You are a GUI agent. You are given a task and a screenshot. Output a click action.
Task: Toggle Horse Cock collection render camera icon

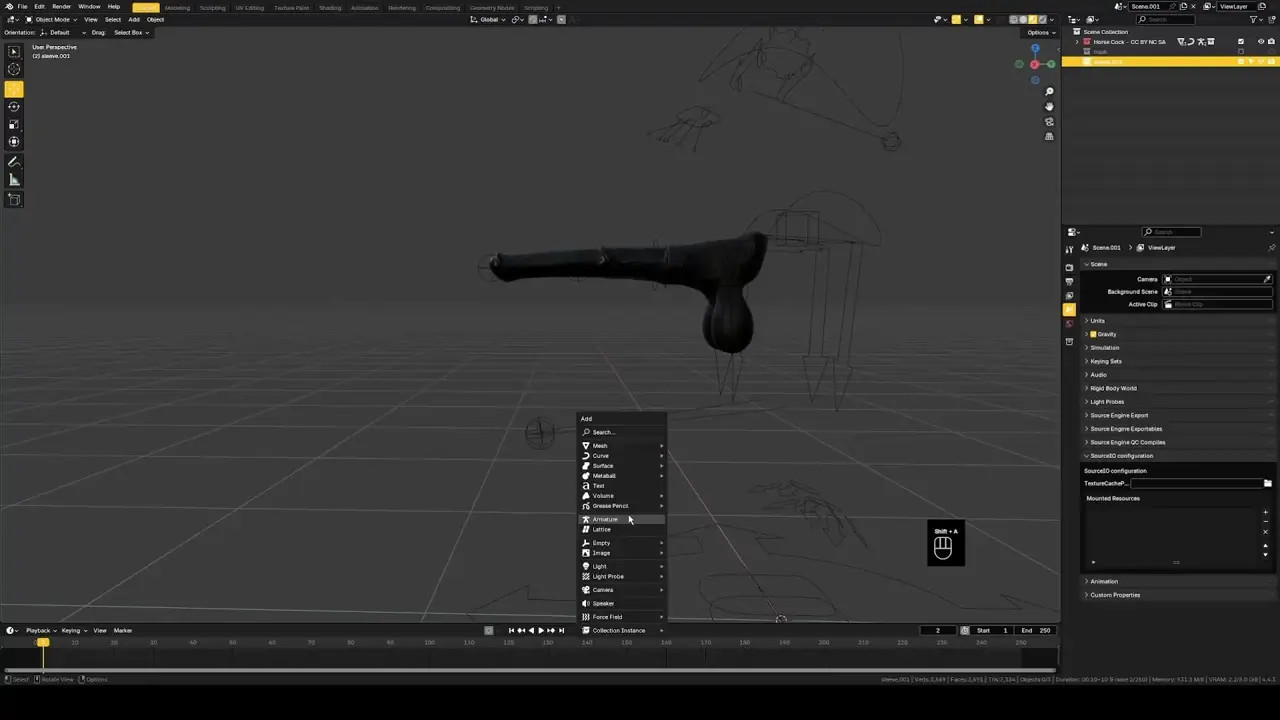(1272, 42)
